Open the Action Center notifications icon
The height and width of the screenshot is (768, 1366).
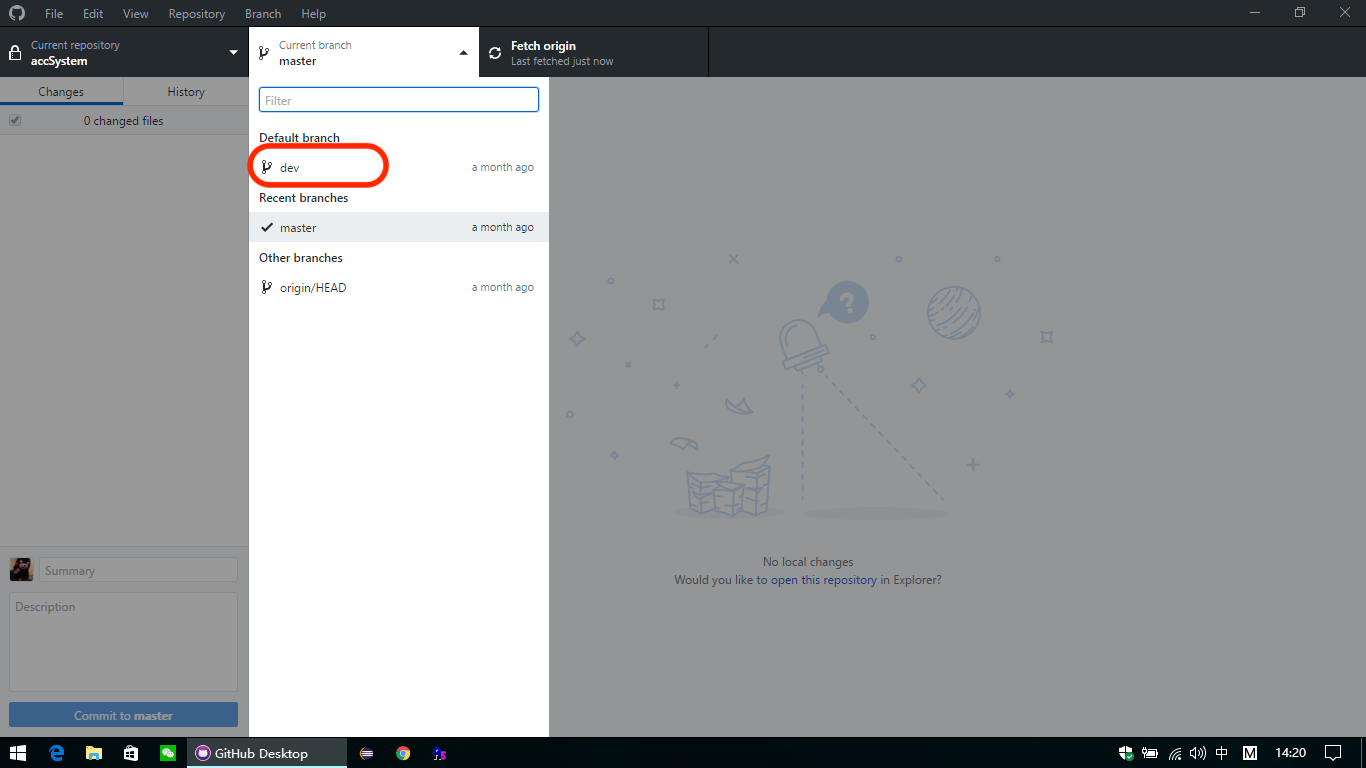(x=1333, y=753)
